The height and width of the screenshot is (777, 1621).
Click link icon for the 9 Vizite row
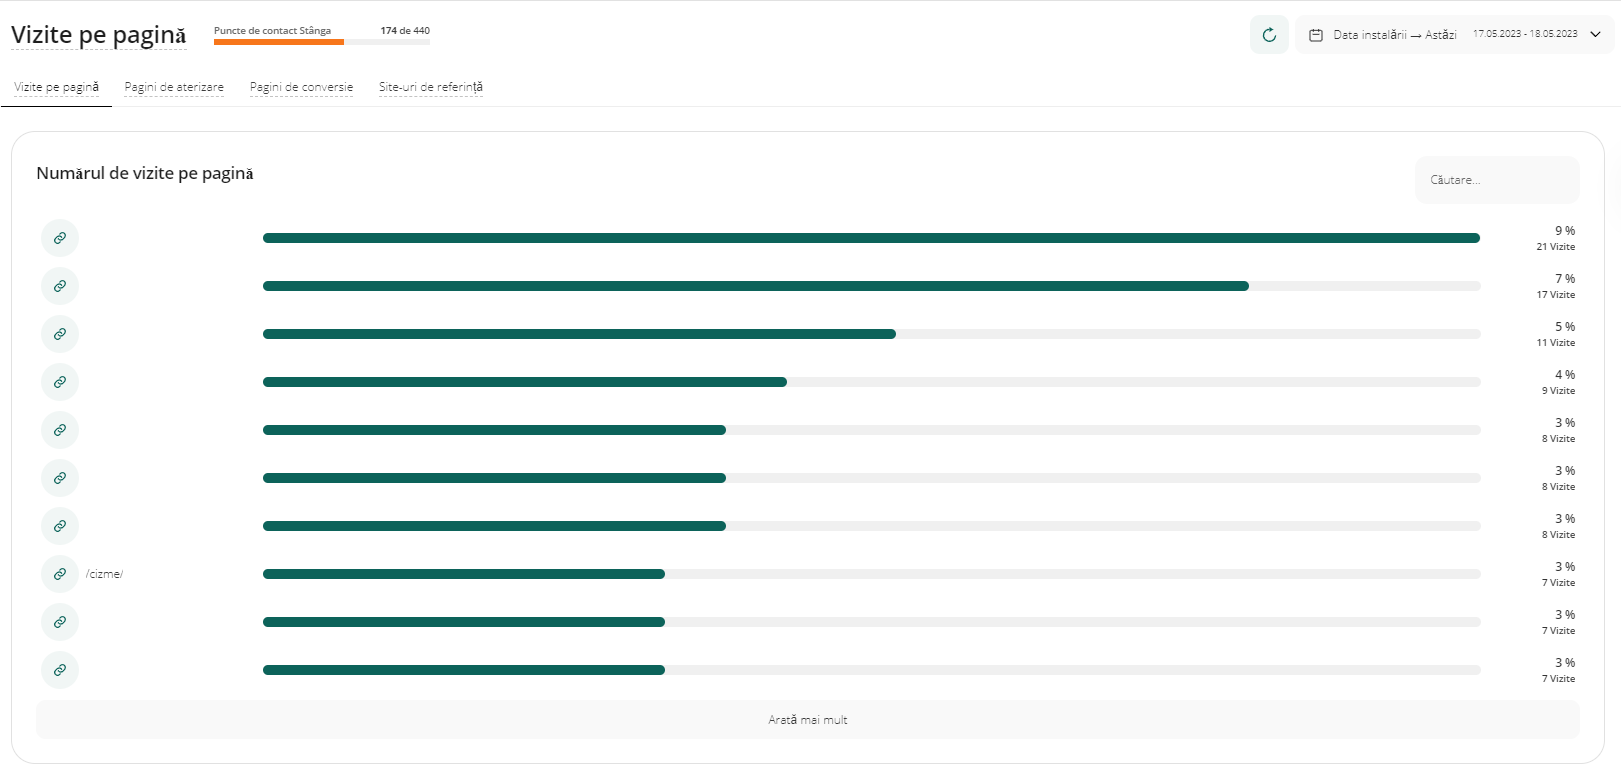[x=60, y=382]
